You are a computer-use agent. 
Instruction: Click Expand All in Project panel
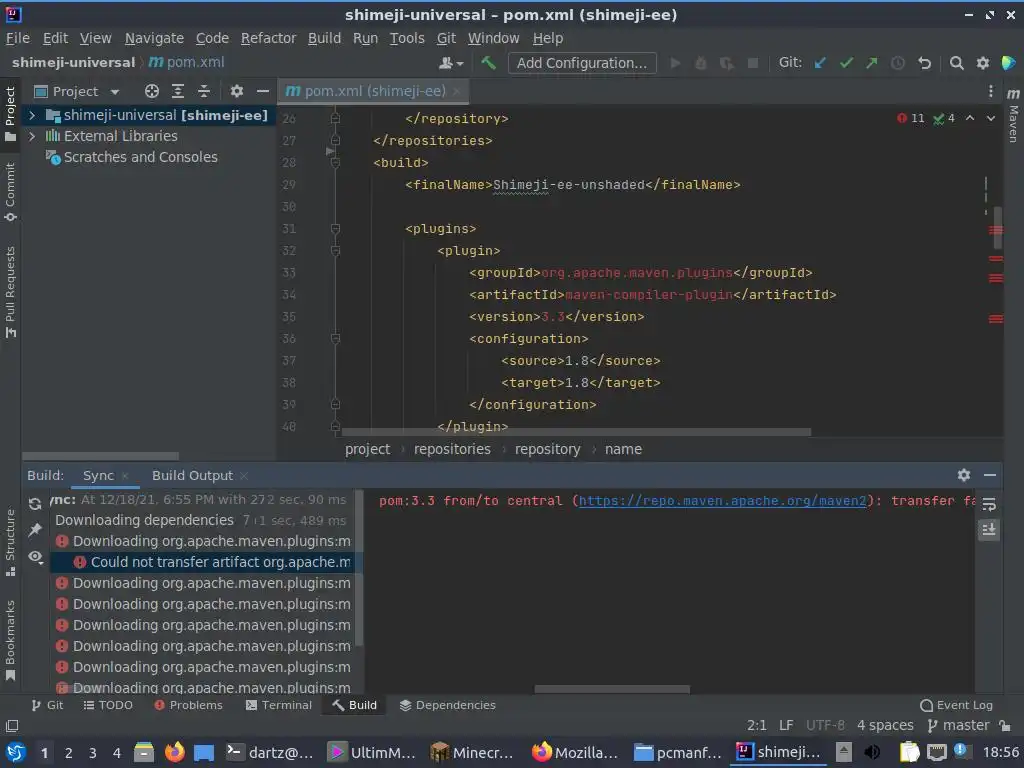178,91
